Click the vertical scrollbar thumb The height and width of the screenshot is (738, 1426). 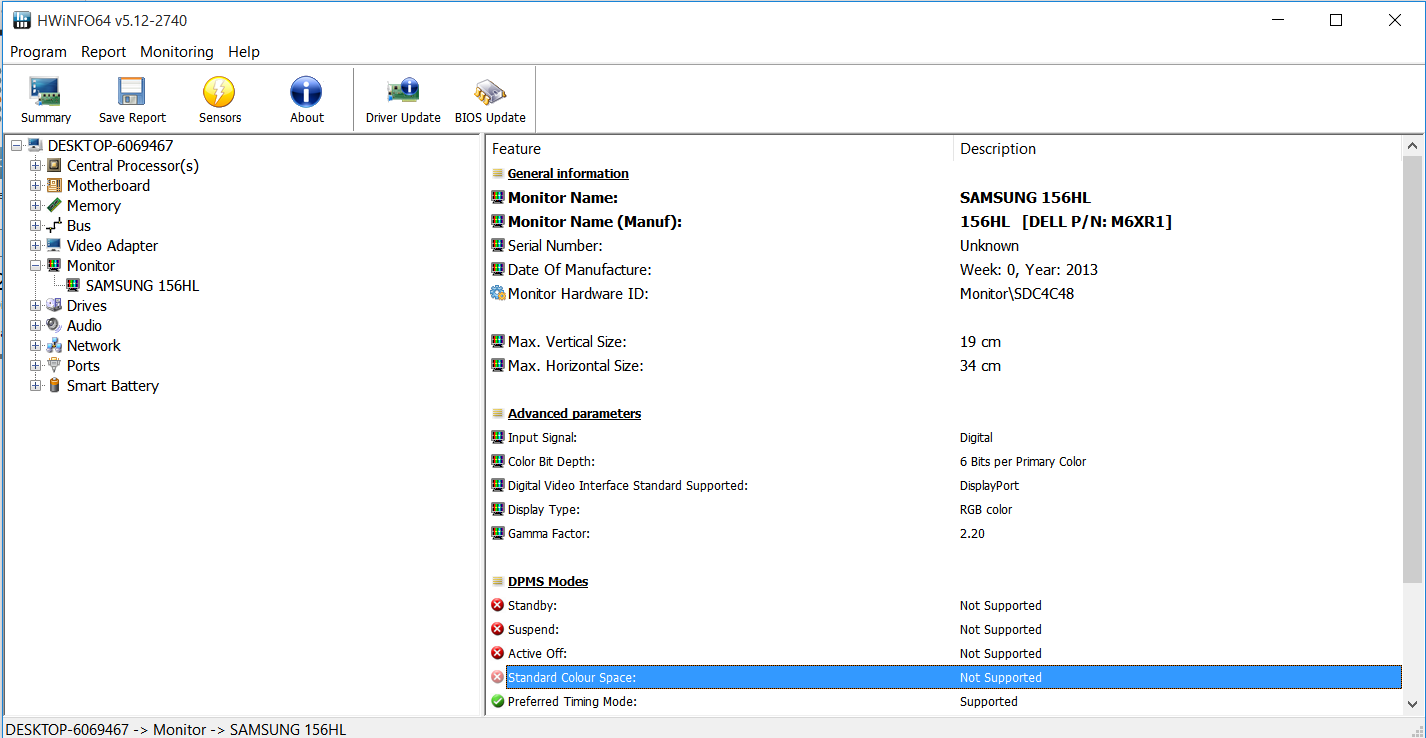click(1412, 370)
